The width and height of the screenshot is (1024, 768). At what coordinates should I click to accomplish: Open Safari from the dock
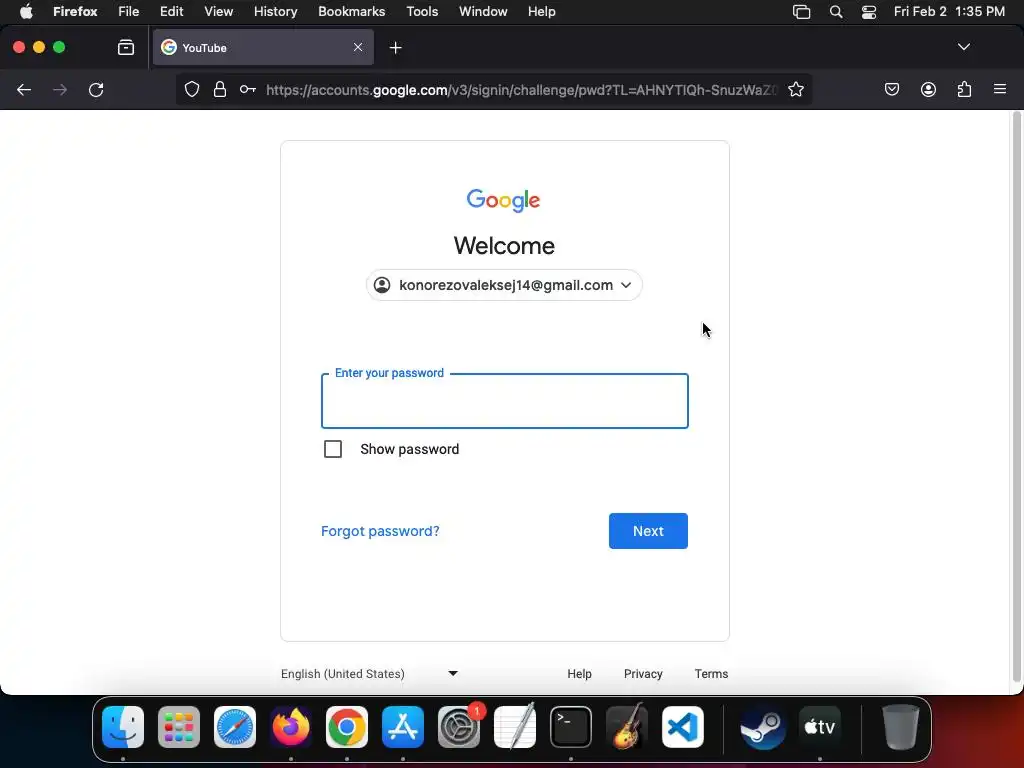pyautogui.click(x=234, y=726)
